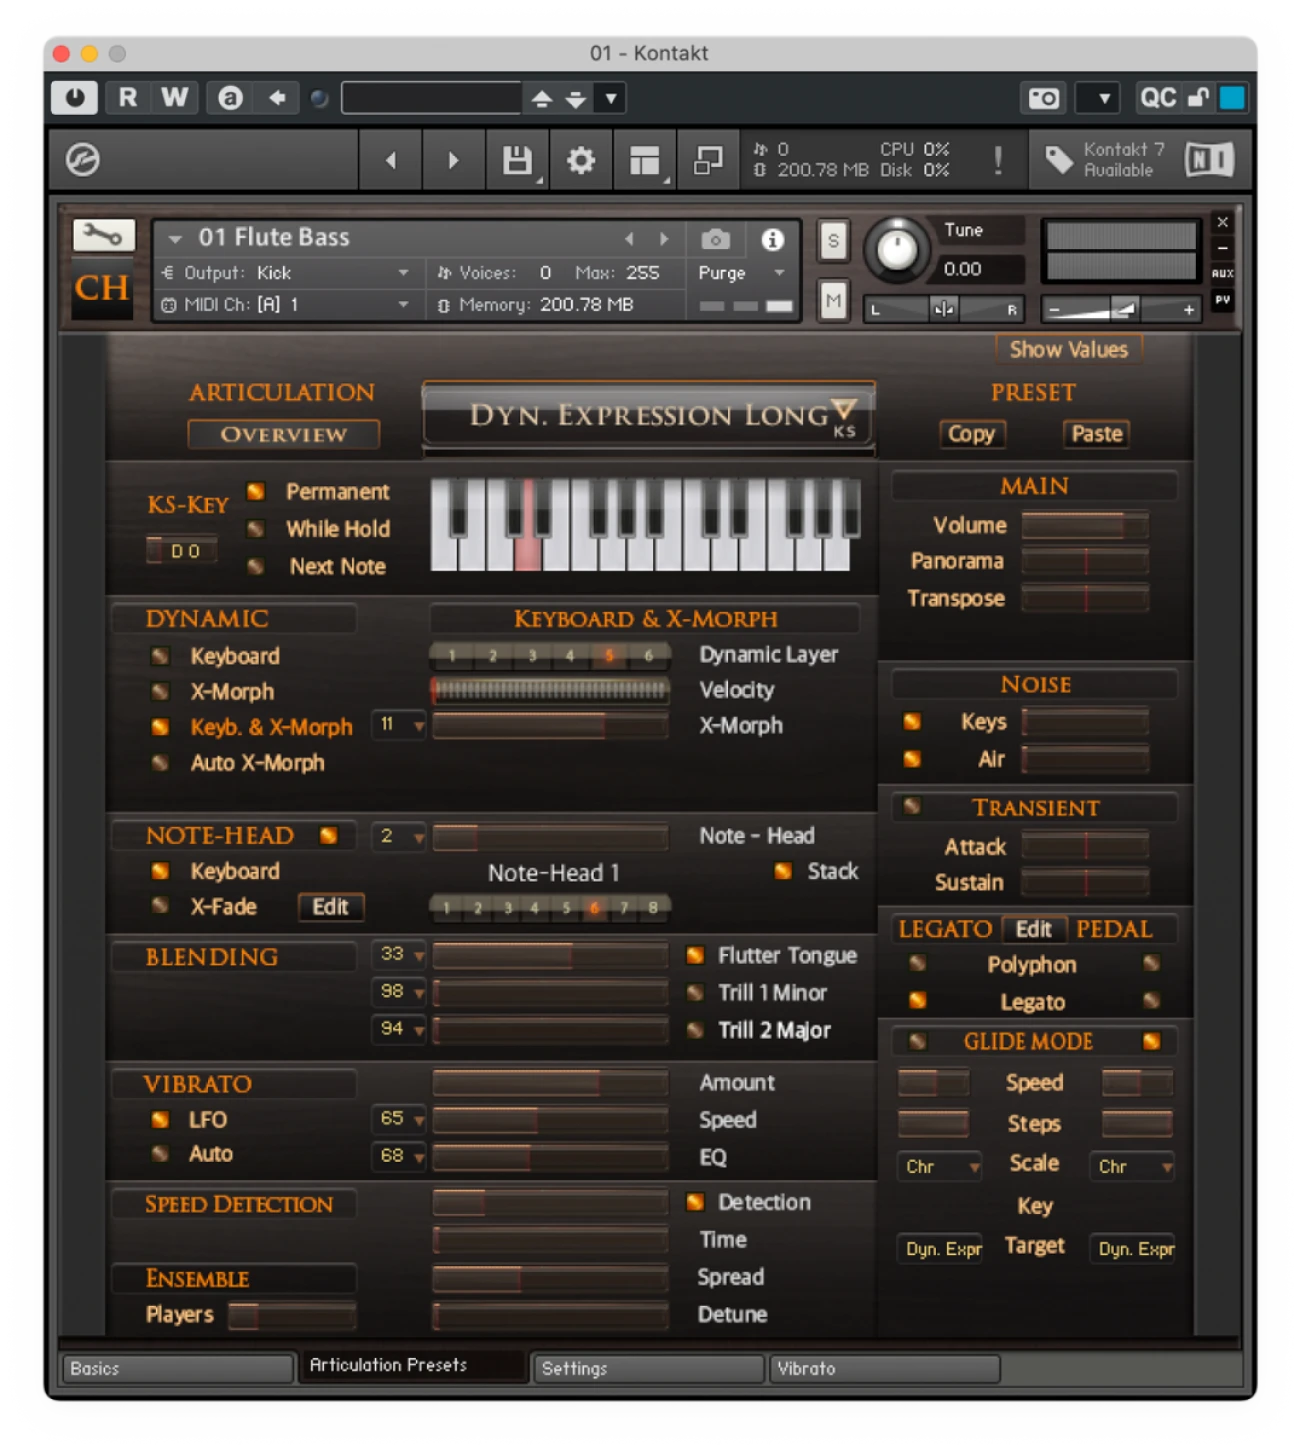Adjust the Main Volume slider
Viewport: 1300px width, 1451px height.
click(x=1085, y=525)
